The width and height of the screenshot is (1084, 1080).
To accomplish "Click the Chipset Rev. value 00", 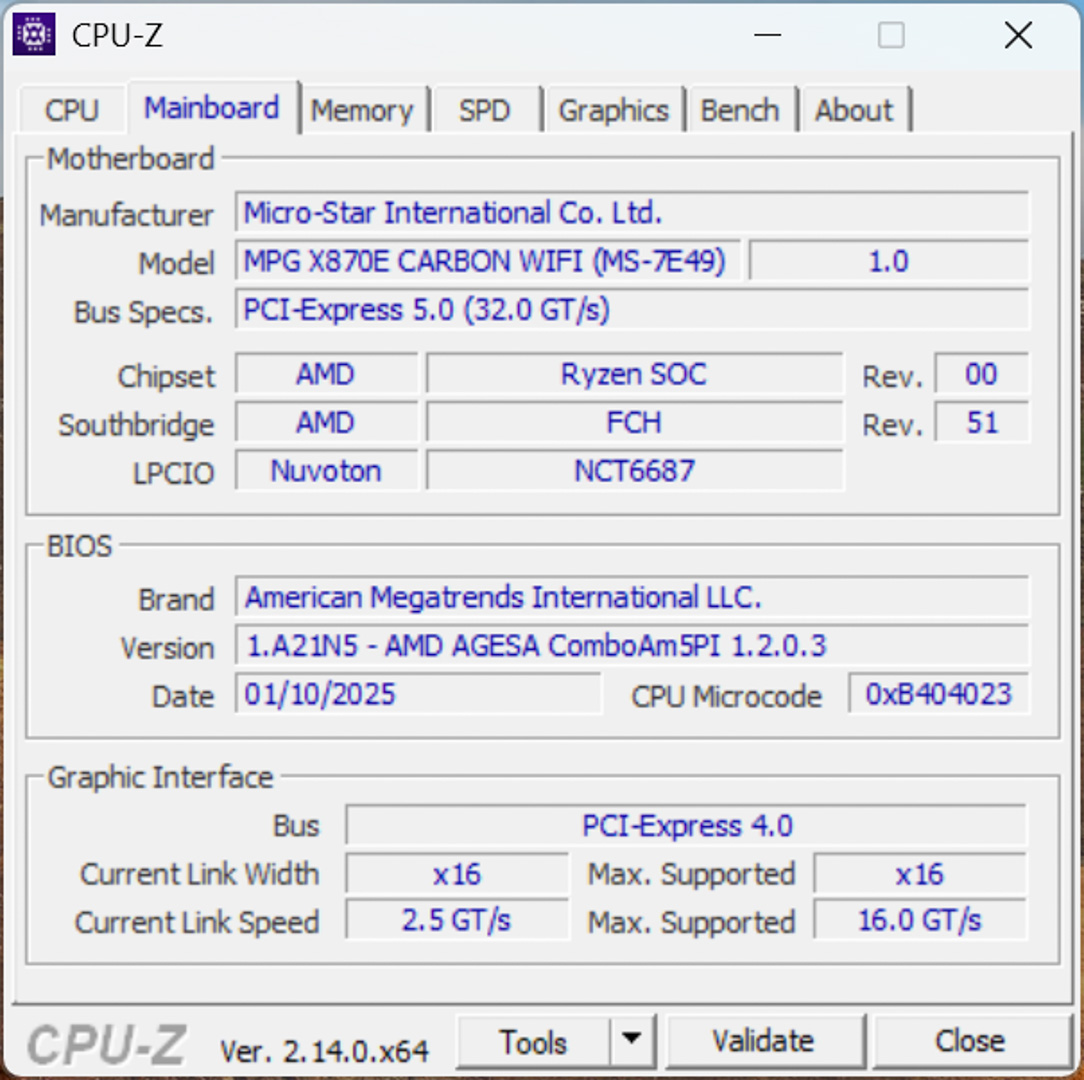I will pos(982,374).
